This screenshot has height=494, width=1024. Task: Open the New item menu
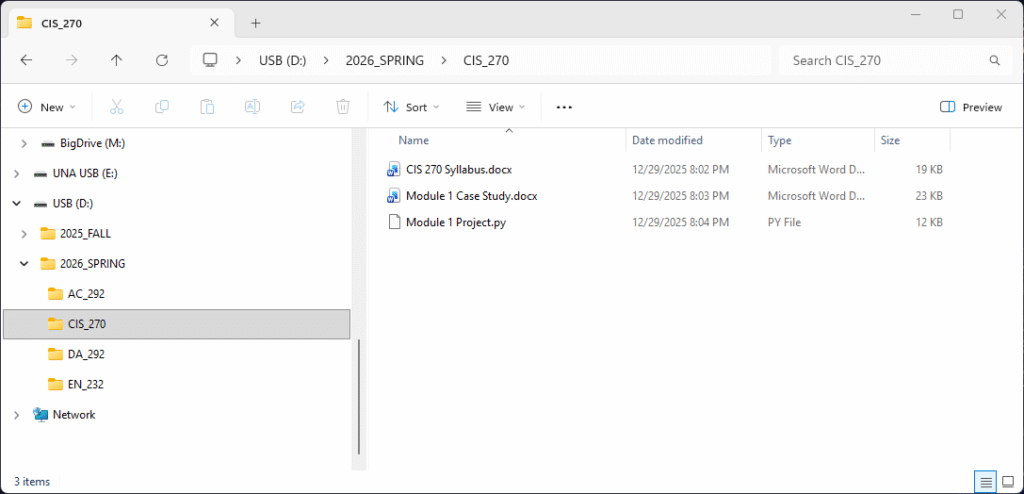tap(47, 107)
